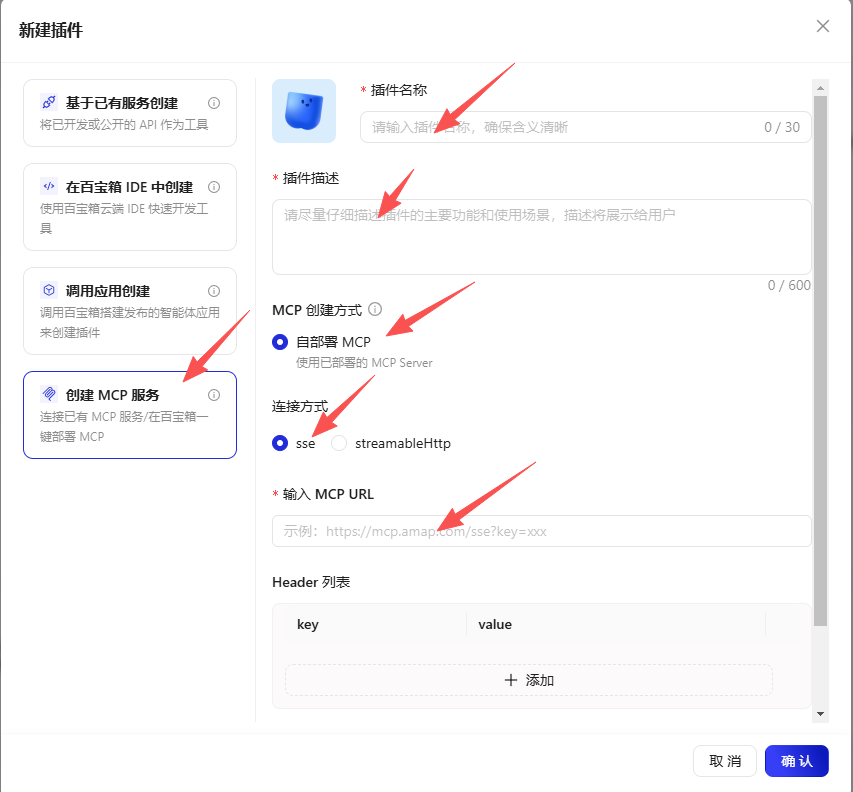Focus the 插件名称 input field
The image size is (853, 792).
click(585, 127)
